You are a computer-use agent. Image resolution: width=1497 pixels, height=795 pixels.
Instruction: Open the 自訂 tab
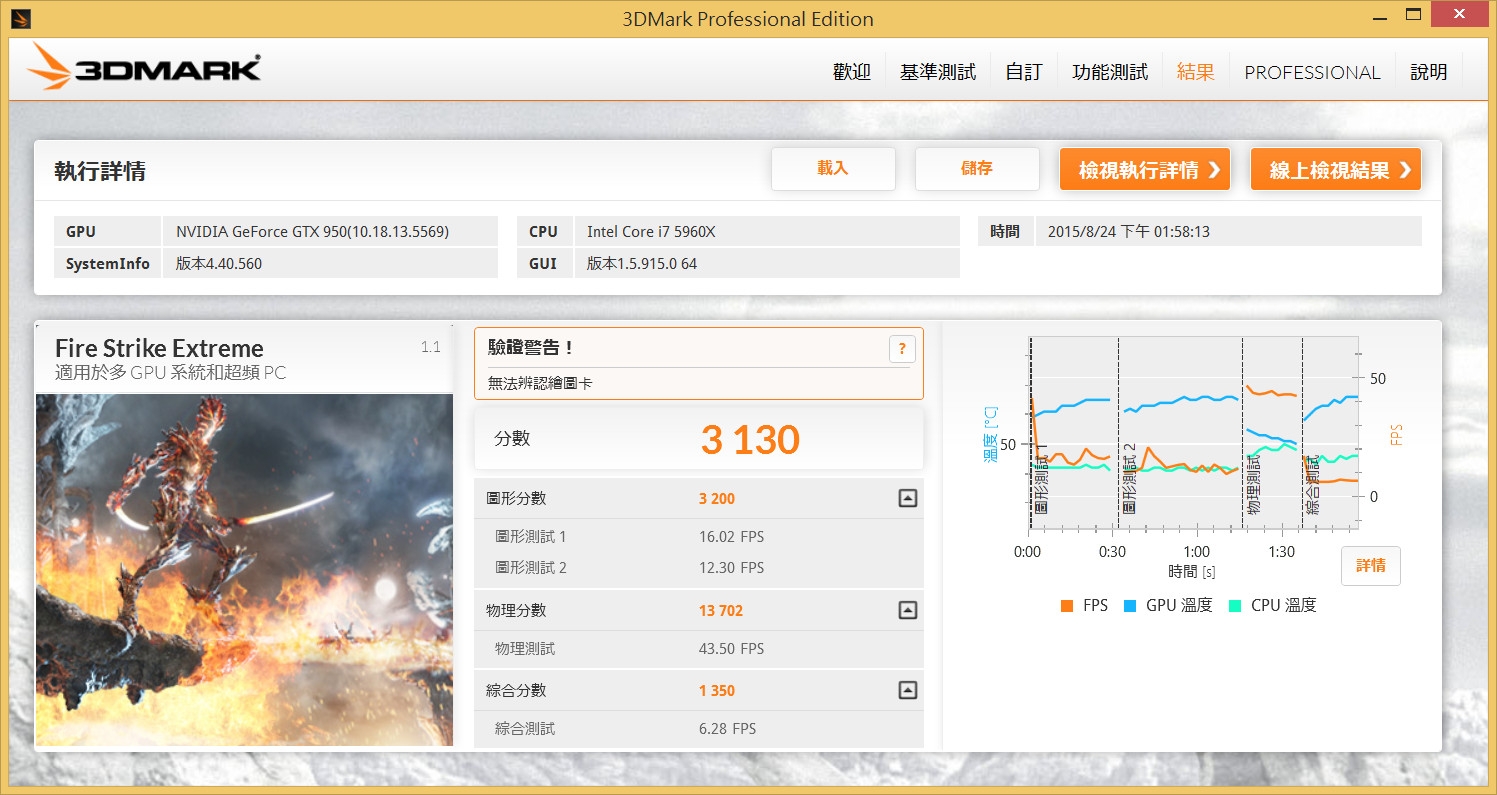click(x=1024, y=72)
